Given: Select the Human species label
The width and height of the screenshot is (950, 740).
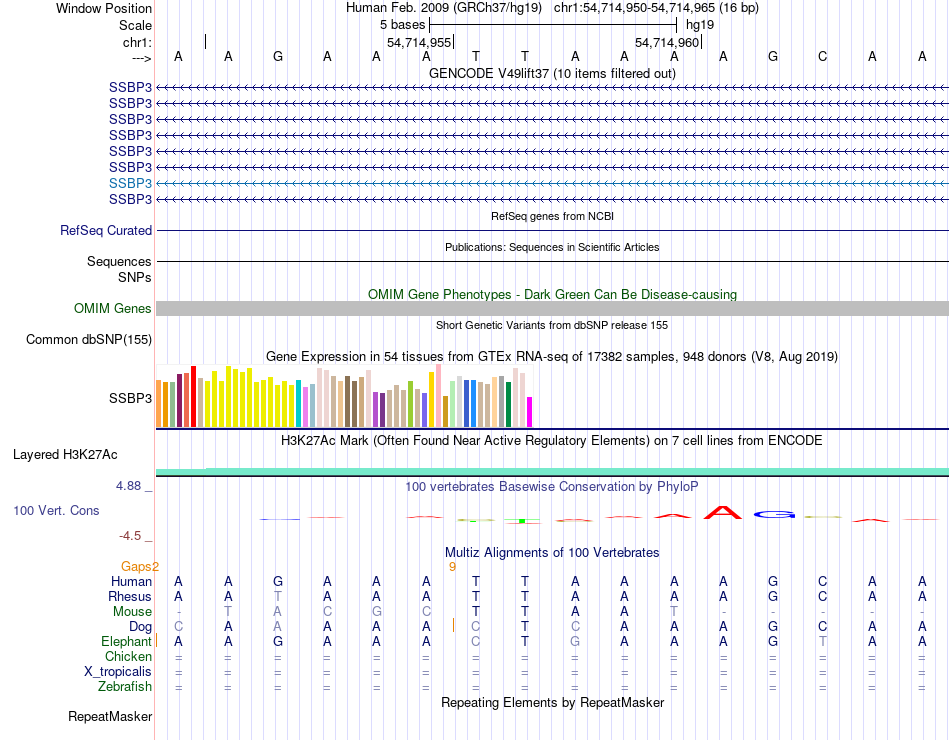Looking at the screenshot, I should click(131, 582).
